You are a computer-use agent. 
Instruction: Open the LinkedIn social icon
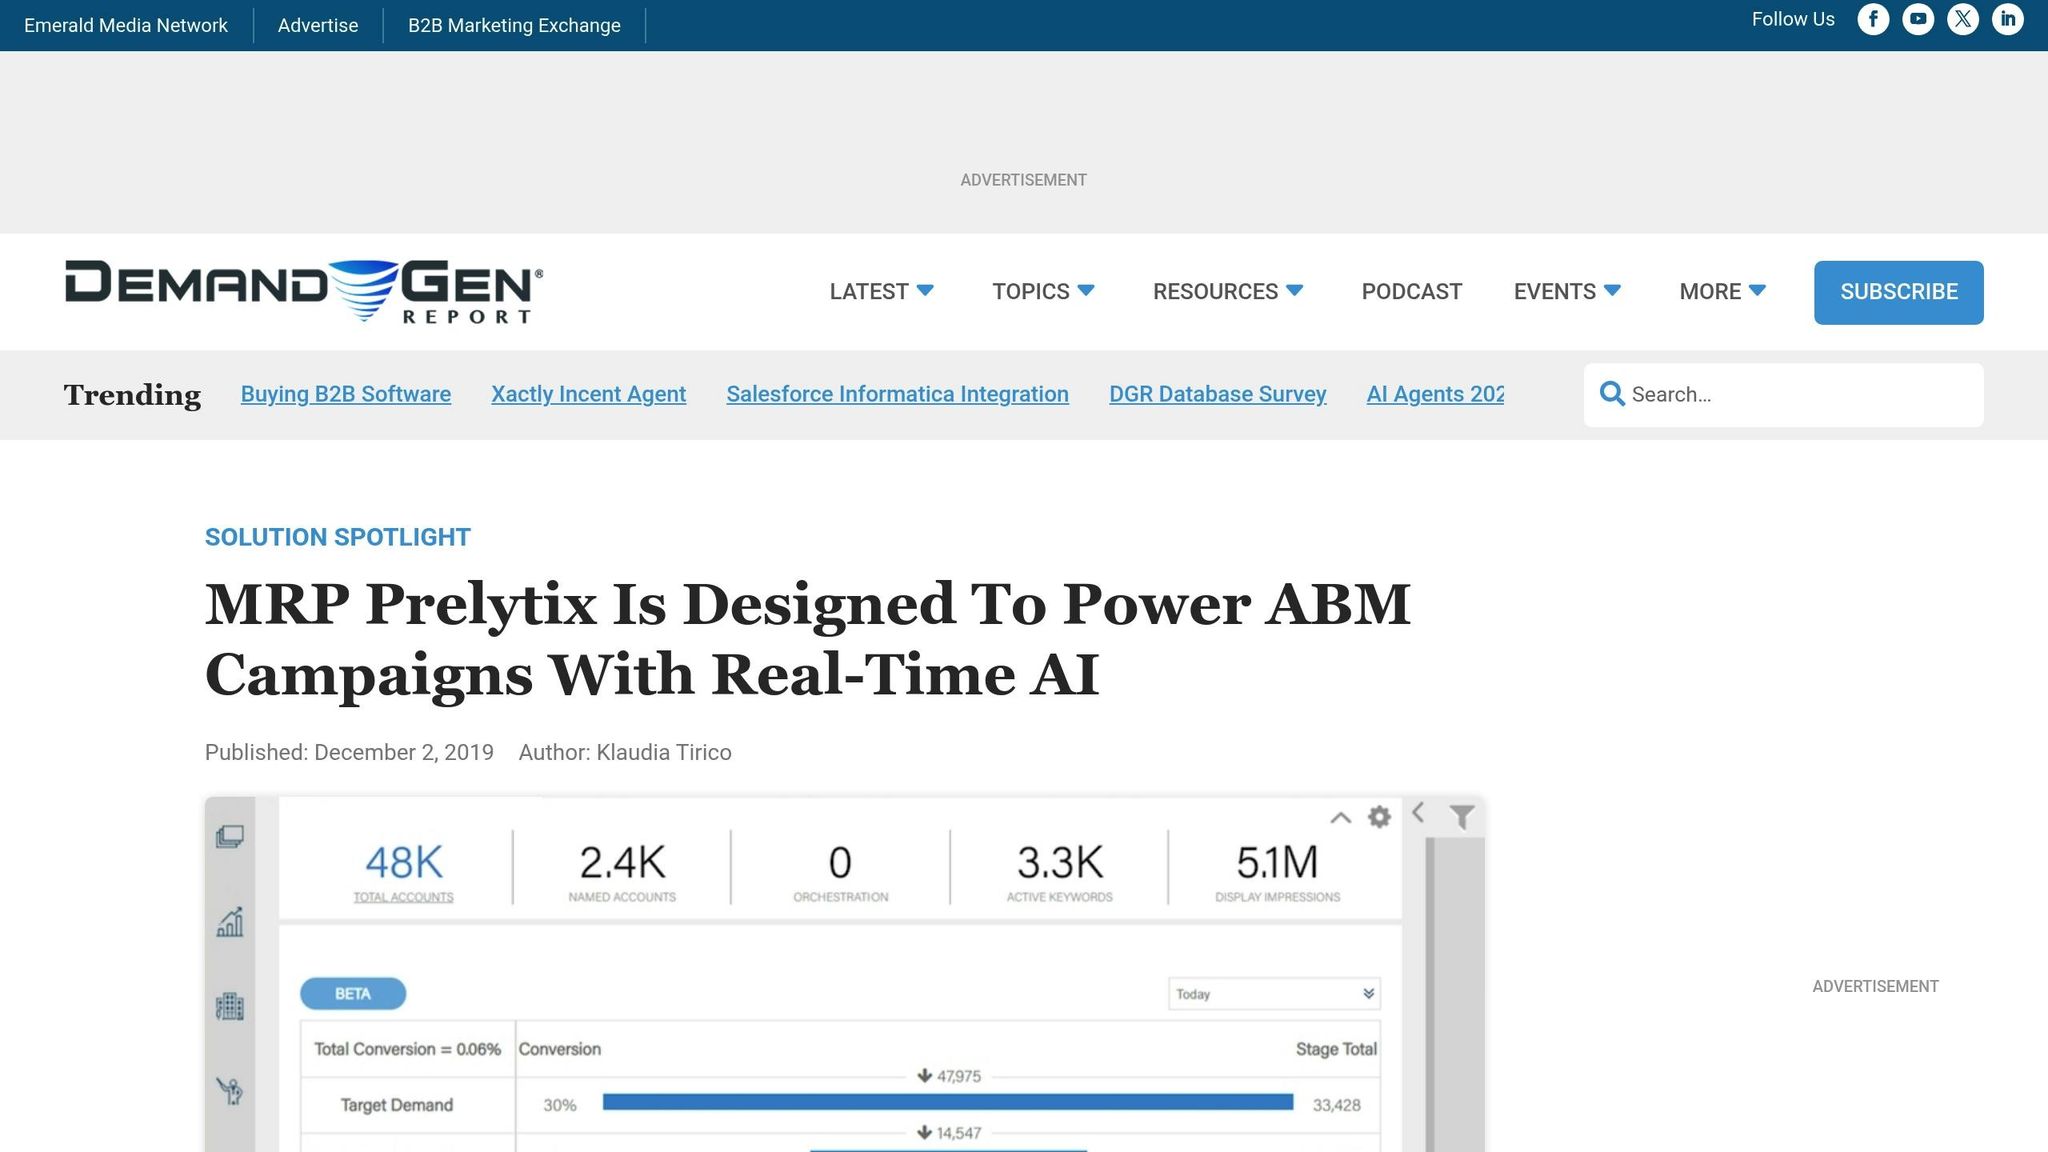tap(2007, 20)
